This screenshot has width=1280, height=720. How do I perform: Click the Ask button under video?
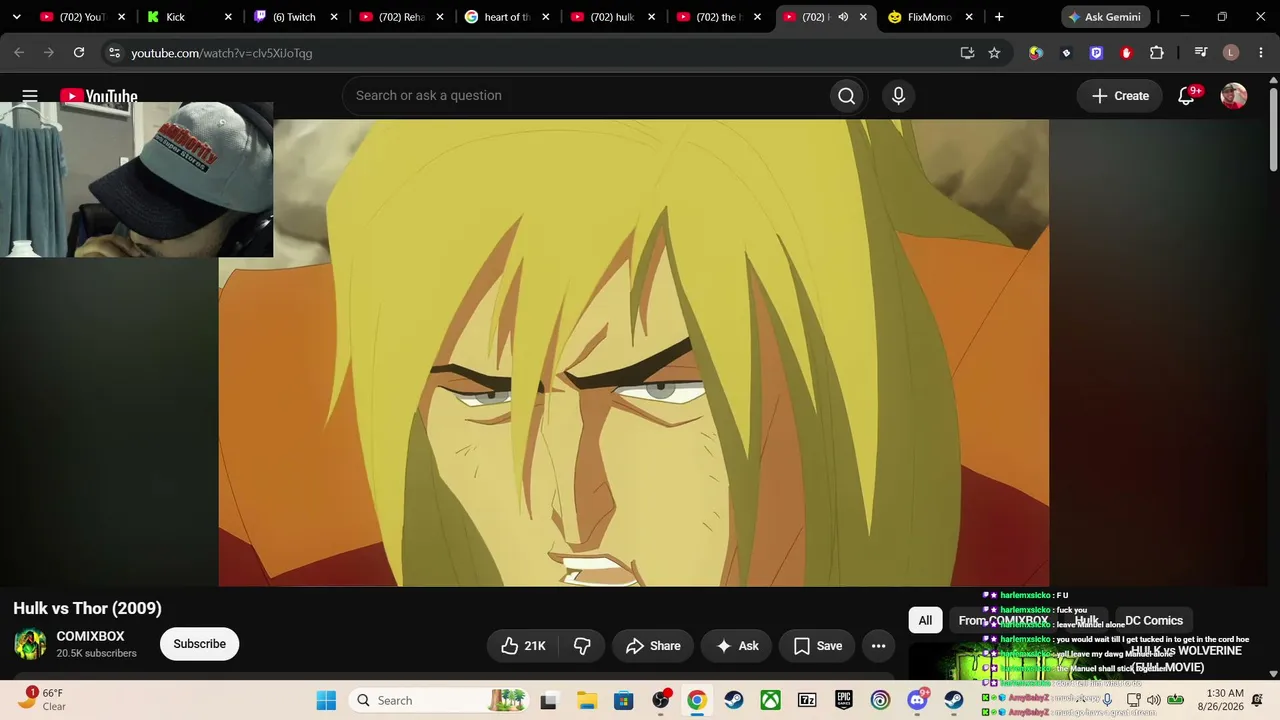click(736, 646)
